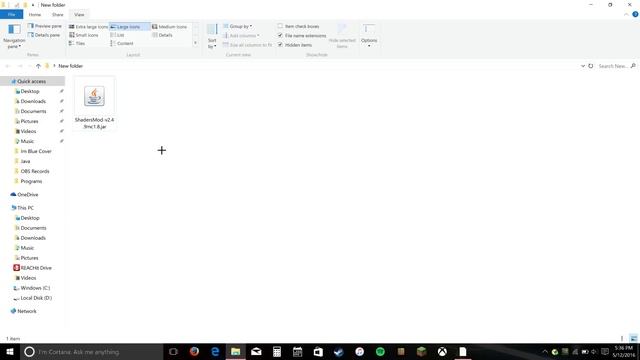The width and height of the screenshot is (640, 360).
Task: Open the Navigation pane dropdown
Action: click(14, 36)
